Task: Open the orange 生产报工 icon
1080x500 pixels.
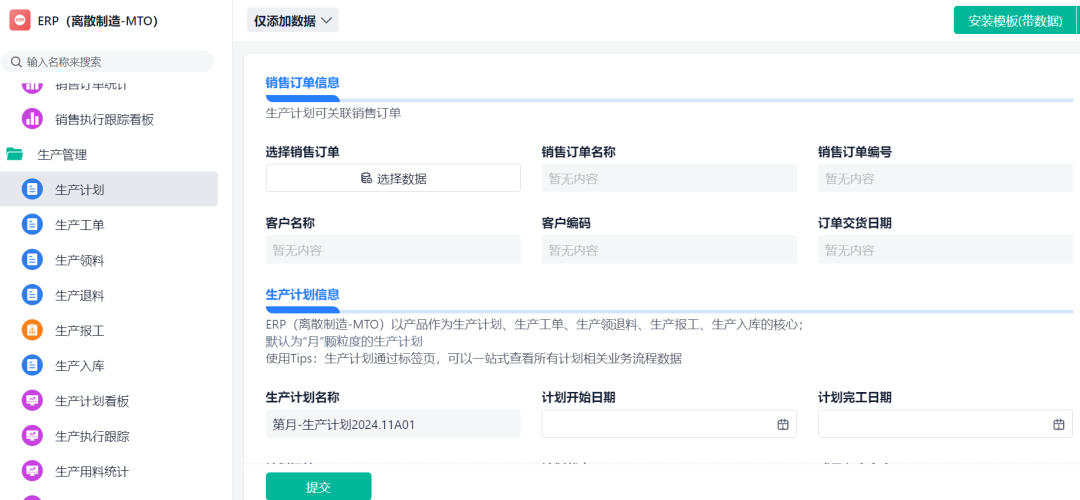Action: (x=32, y=330)
